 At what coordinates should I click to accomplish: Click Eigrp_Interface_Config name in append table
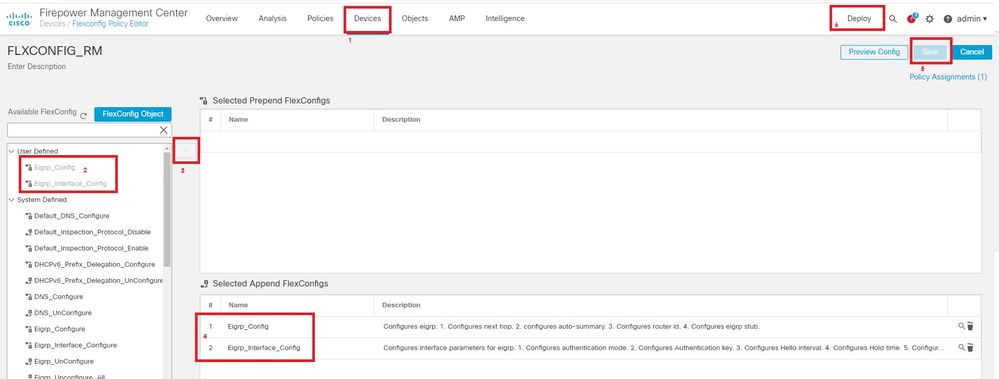pos(264,348)
